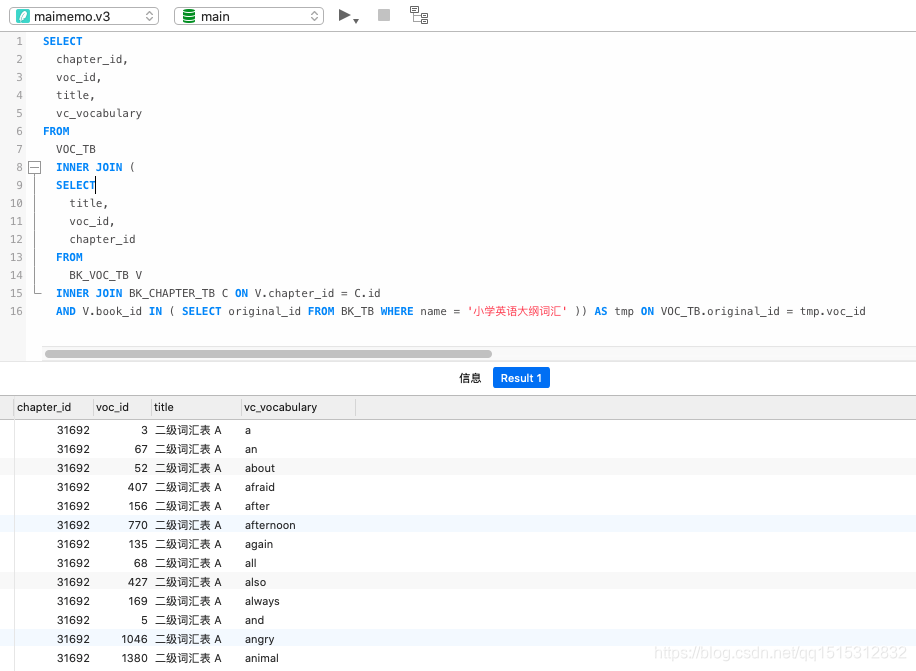The height and width of the screenshot is (671, 916).
Task: Select chapter_id 31692 in the 'after' row
Action: [x=73, y=506]
